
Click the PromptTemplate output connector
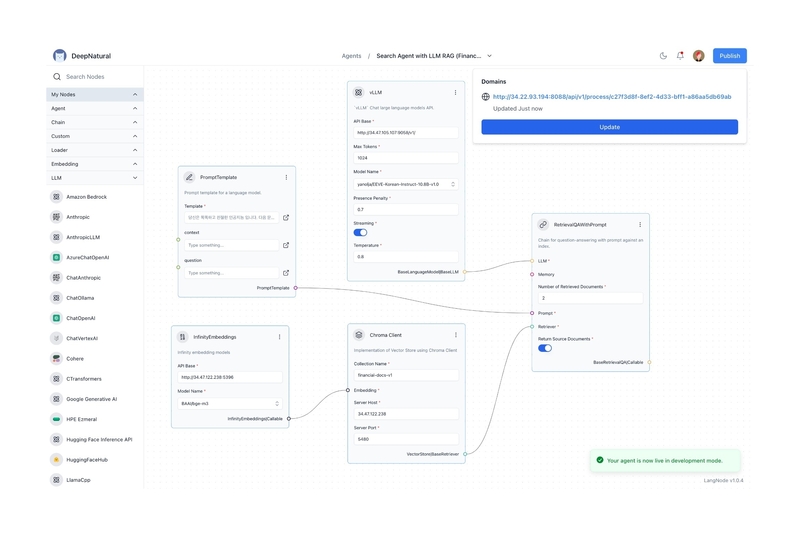click(x=295, y=288)
